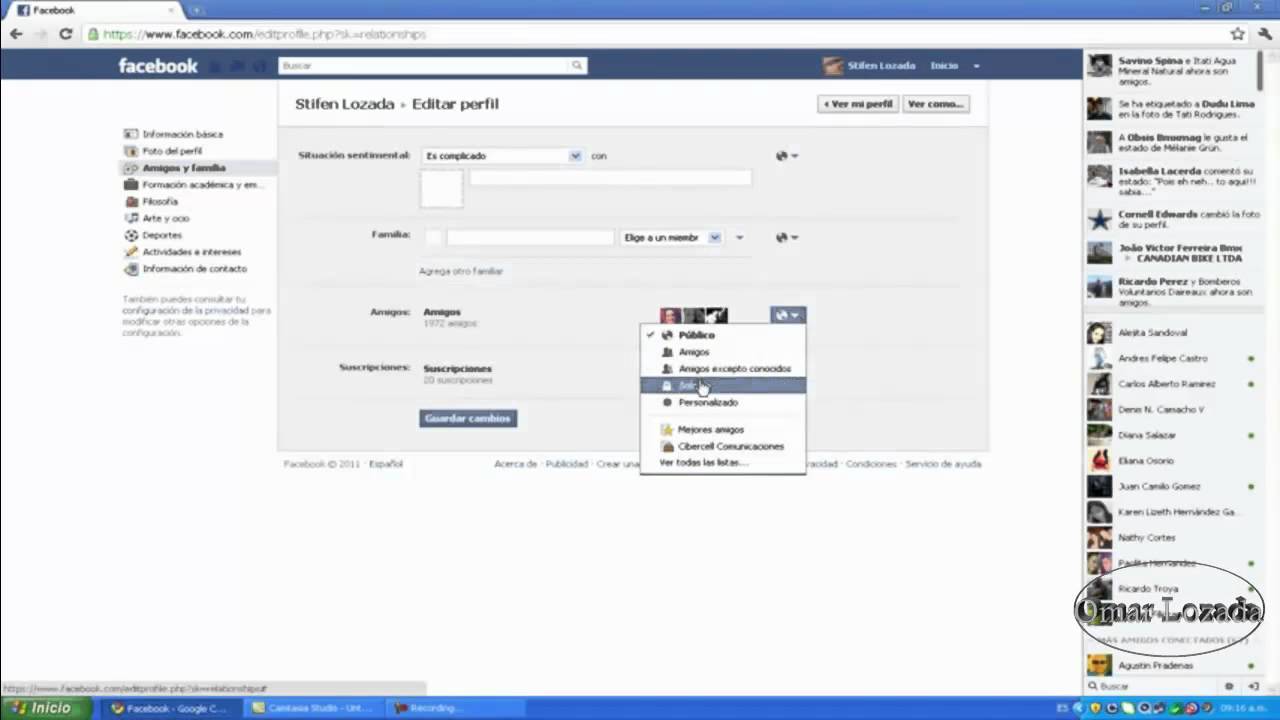
Task: Open chat with Agustin Pradenas
Action: pos(1171,666)
